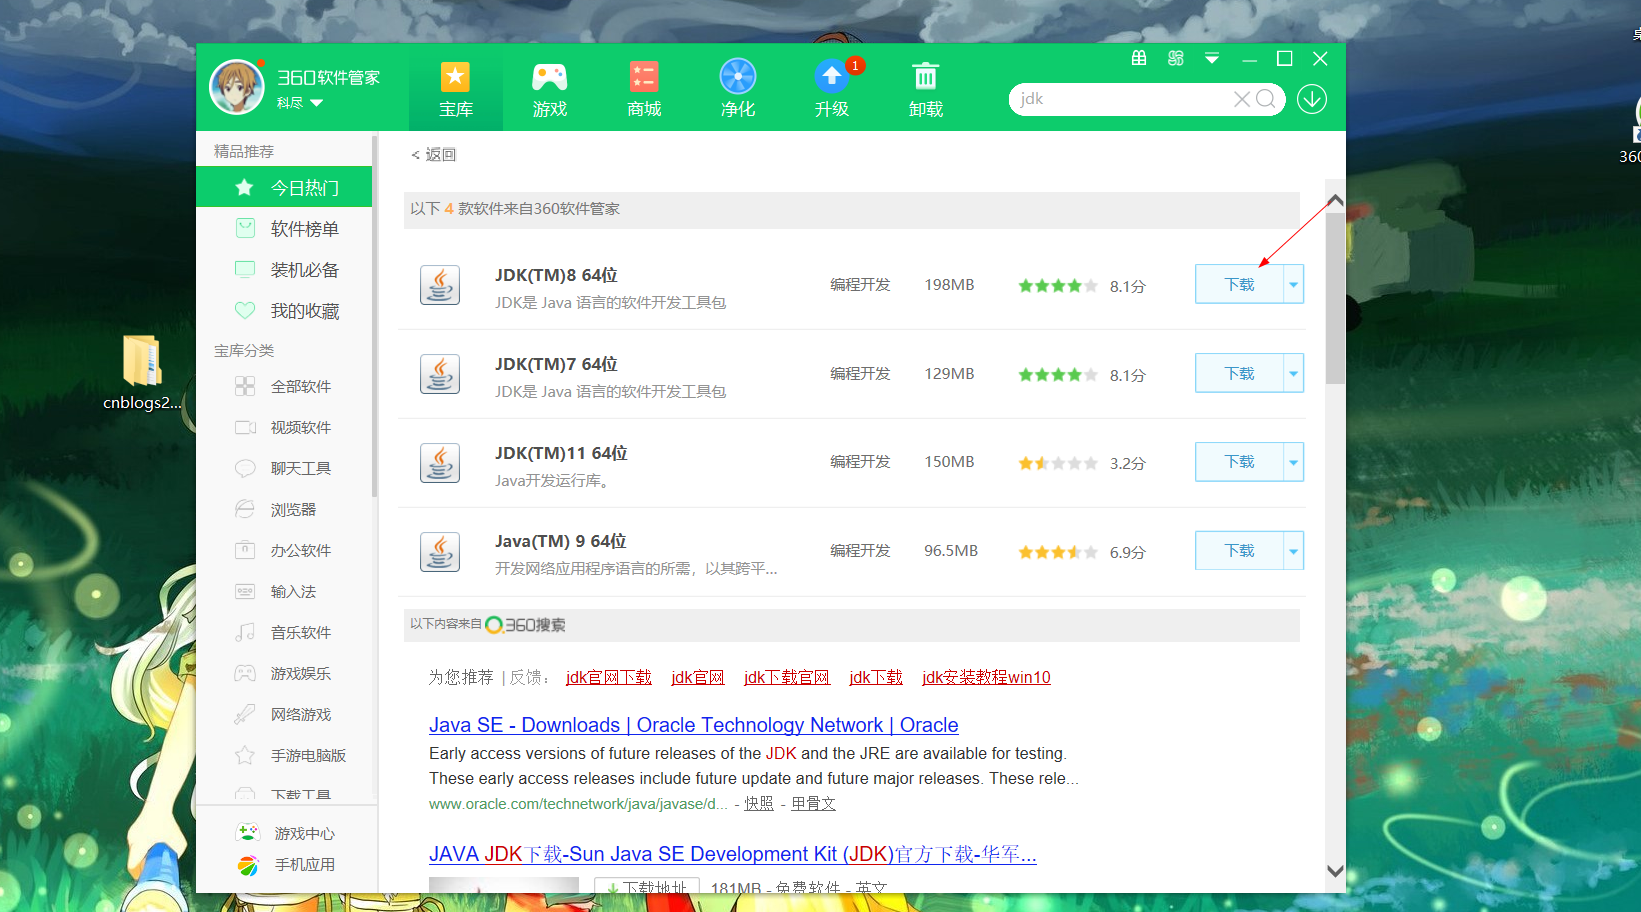This screenshot has height=912, width=1641.
Task: Click the Java(TM) 9 64位 Java icon
Action: point(440,552)
